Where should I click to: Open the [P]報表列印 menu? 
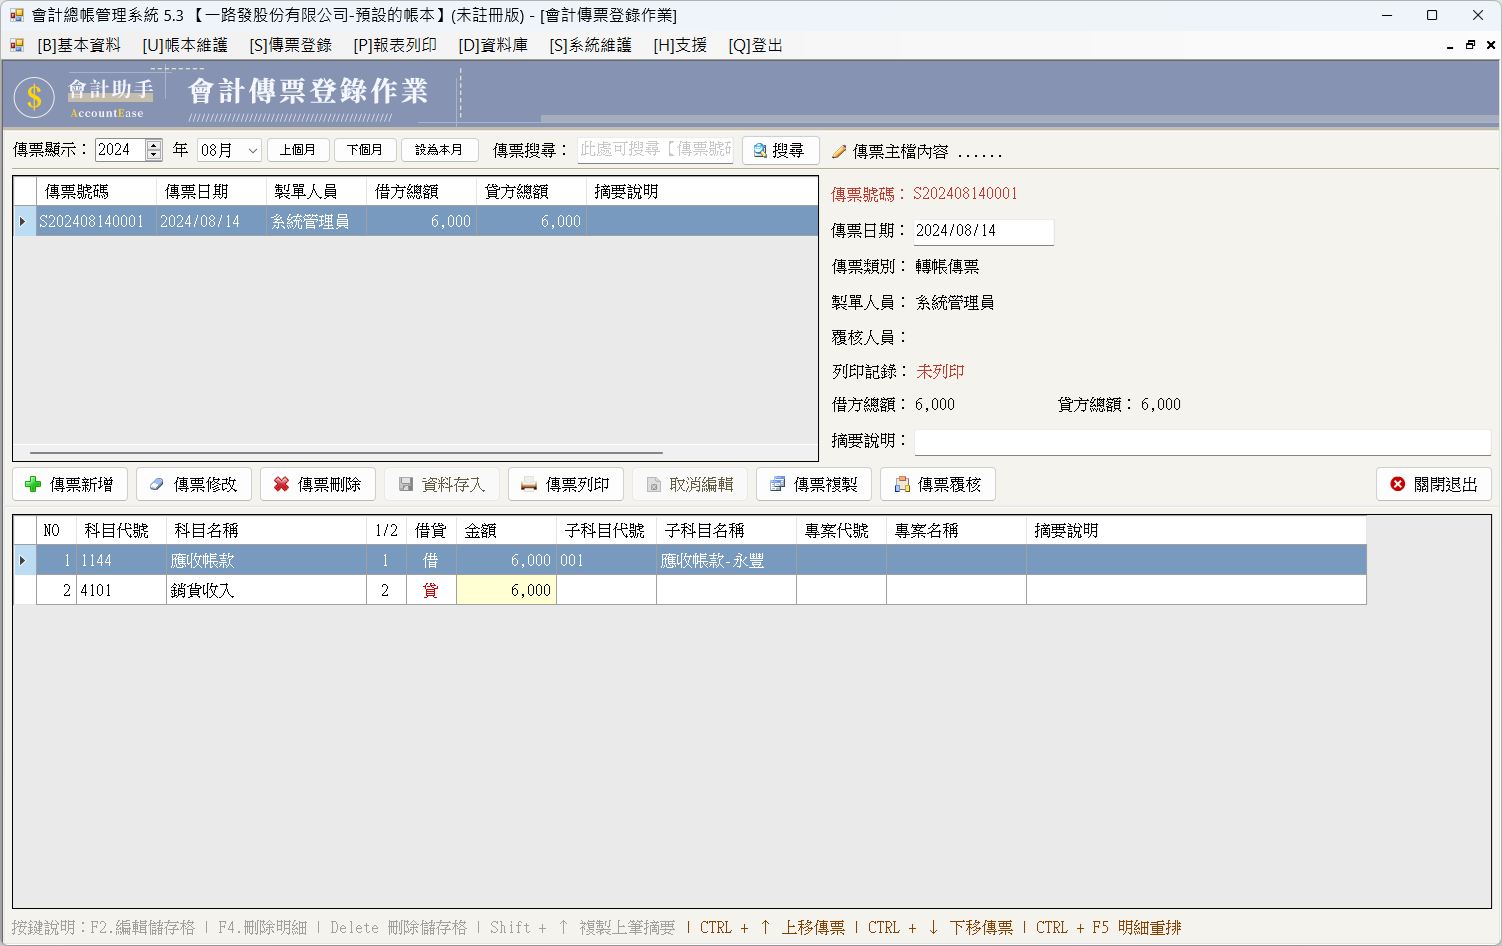click(395, 45)
